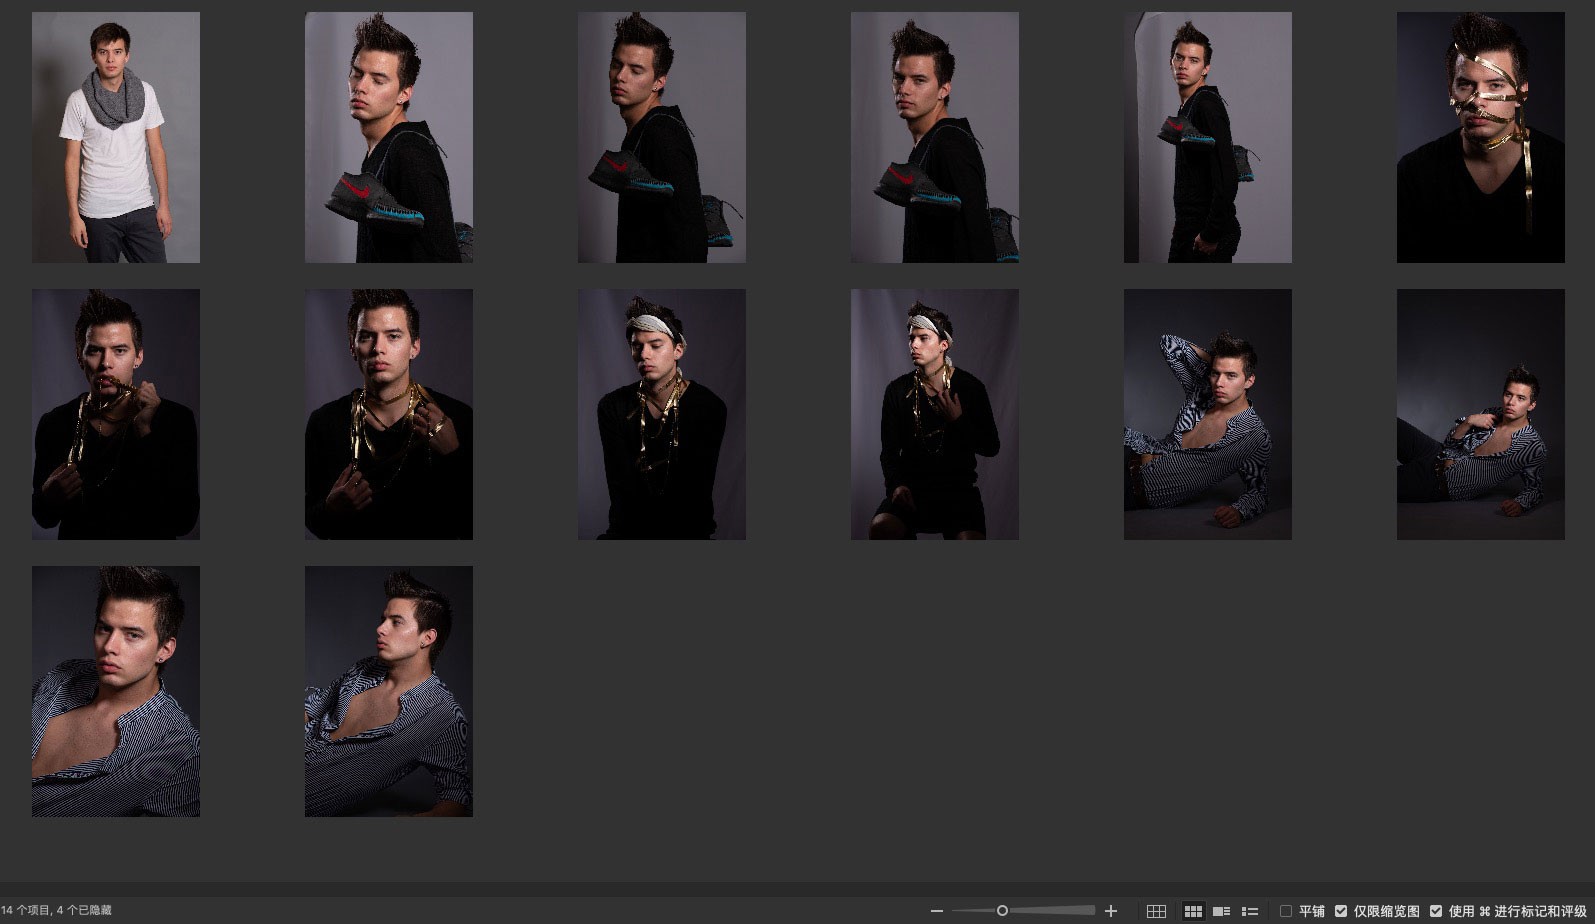1595x924 pixels.
Task: Toggle the lock thumbnail grid icon
Action: (1156, 911)
